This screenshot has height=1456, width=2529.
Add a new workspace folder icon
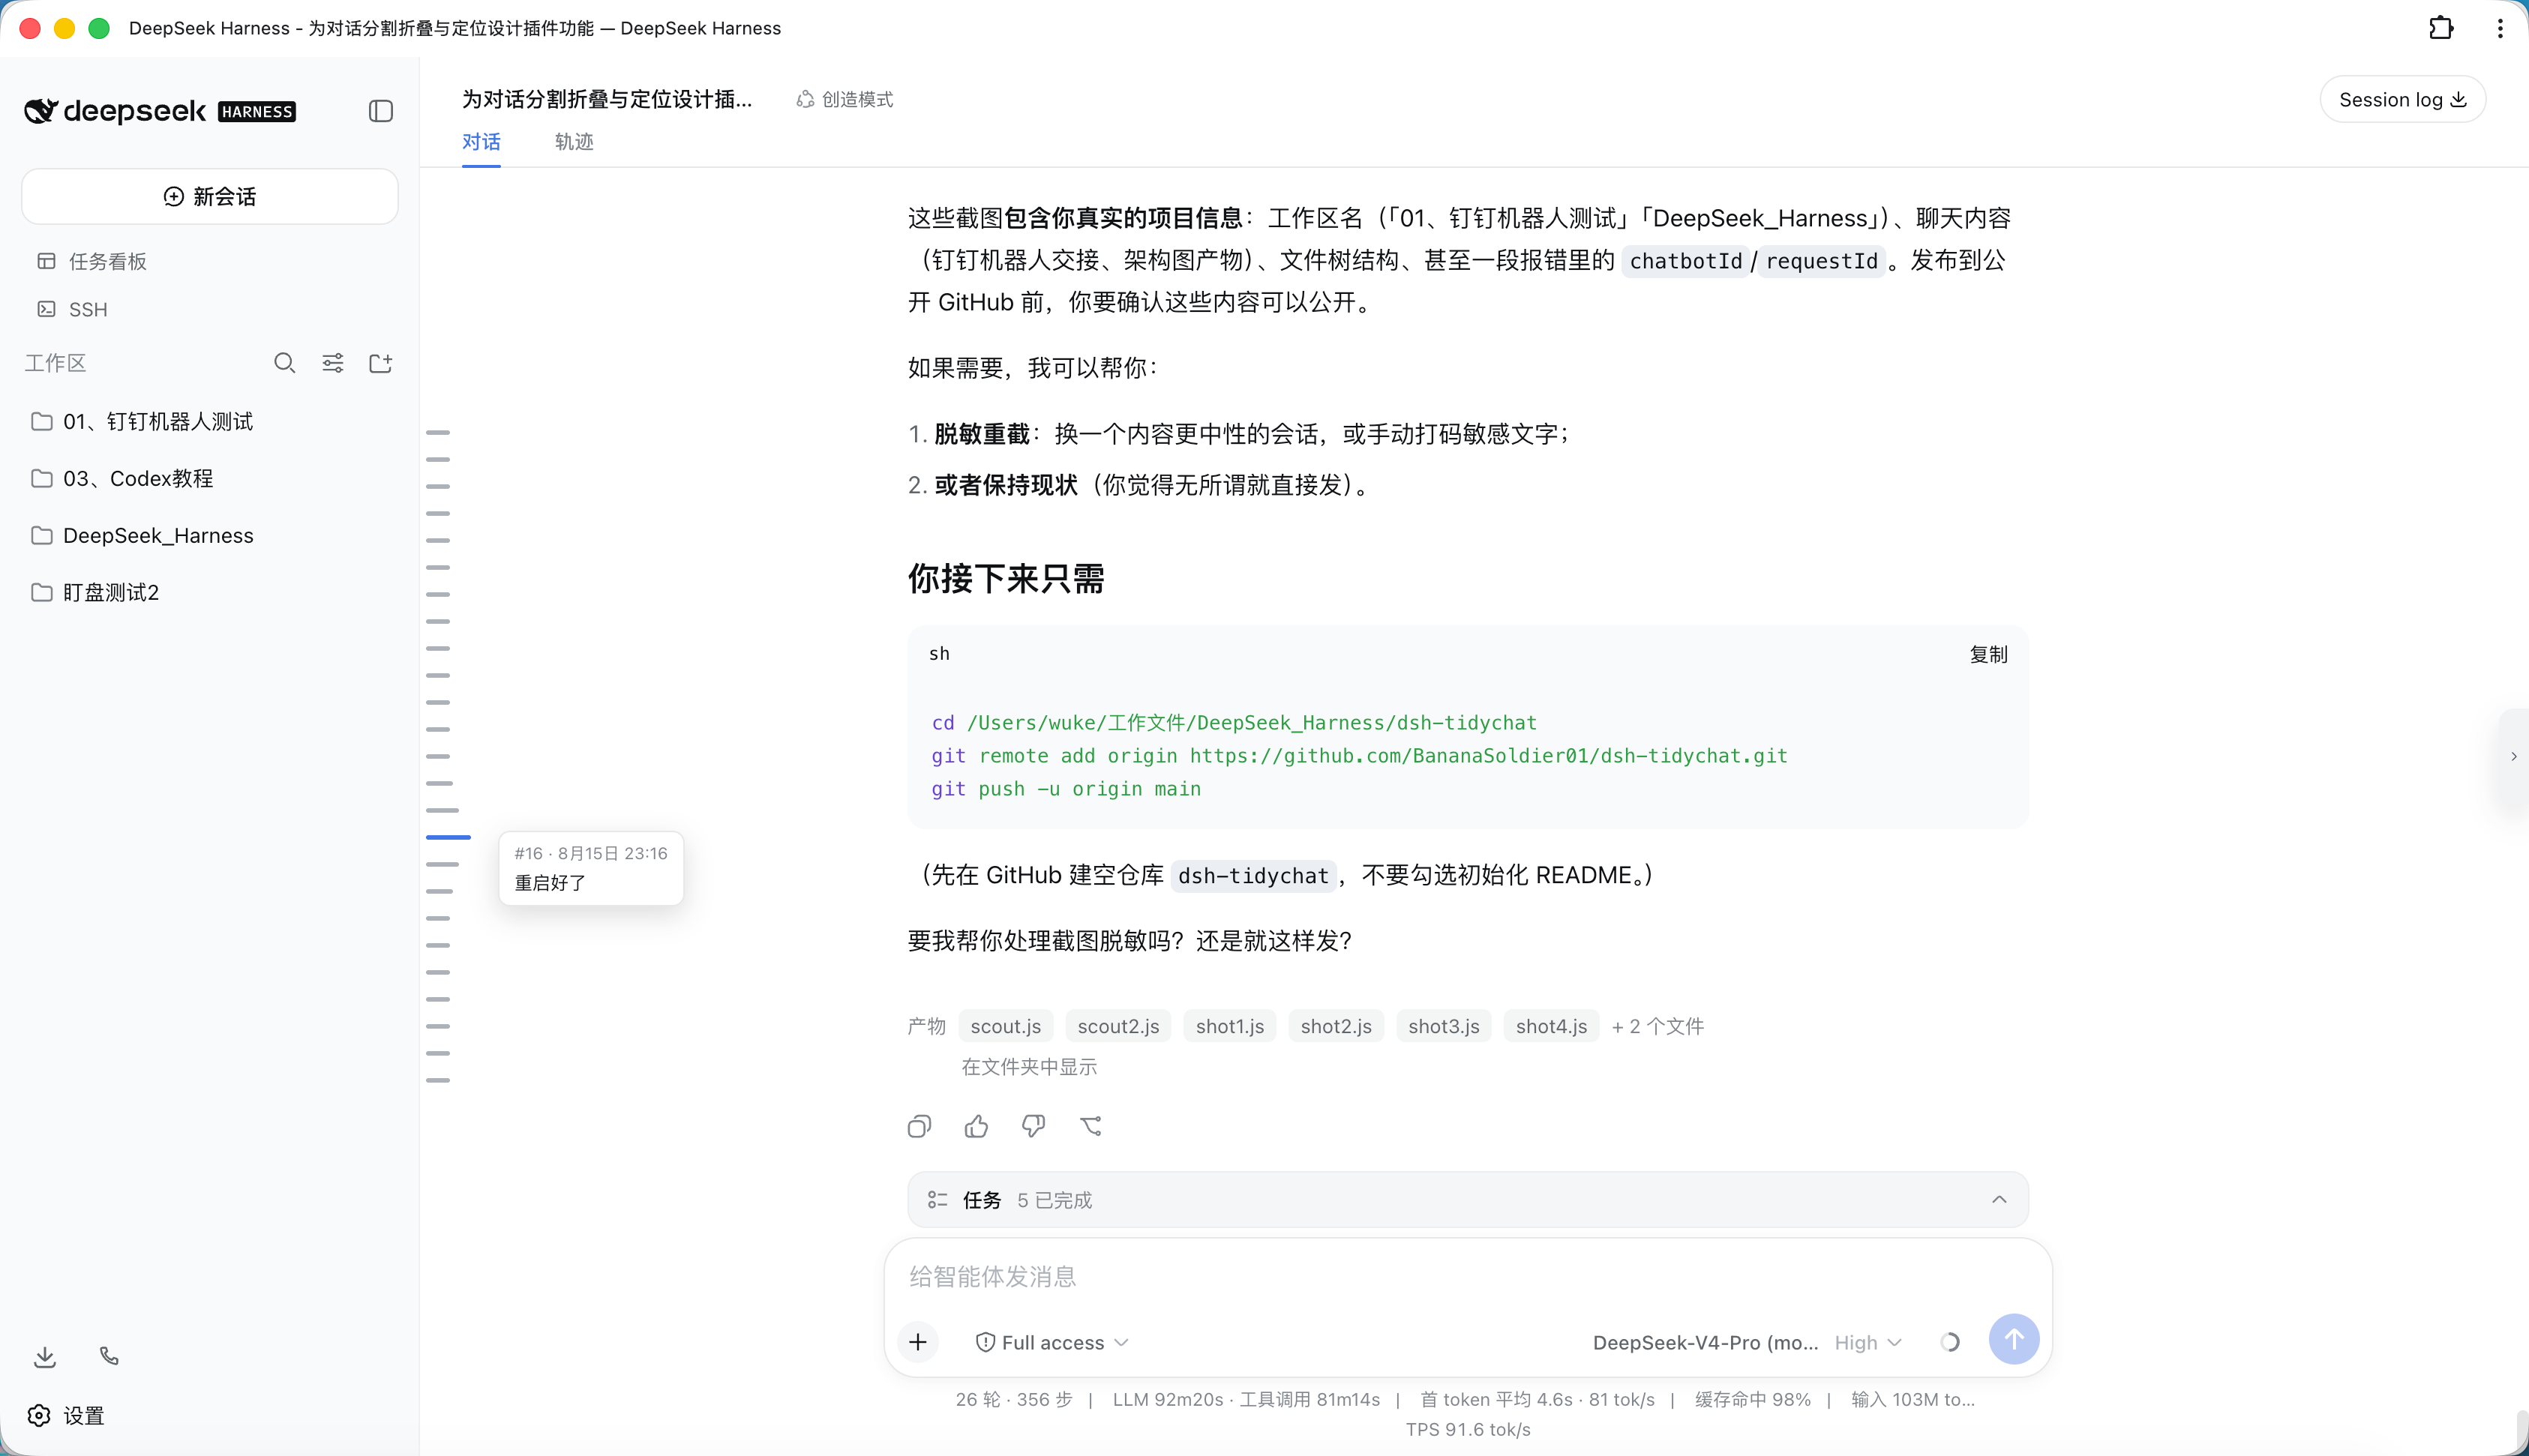coord(381,363)
